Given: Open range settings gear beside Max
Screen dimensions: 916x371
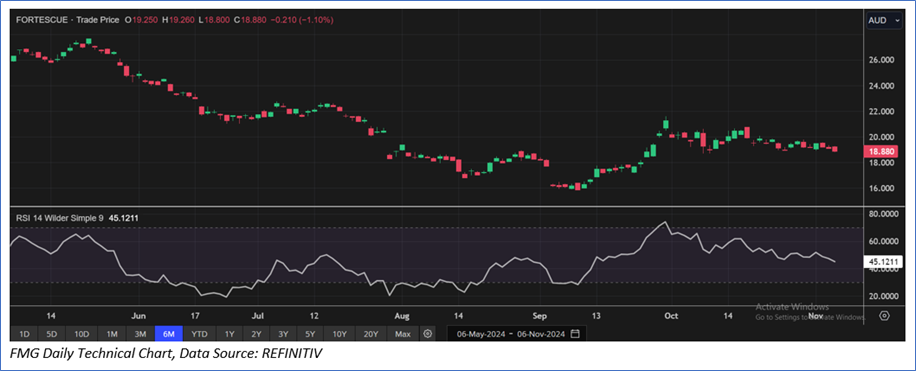Looking at the screenshot, I should point(428,334).
